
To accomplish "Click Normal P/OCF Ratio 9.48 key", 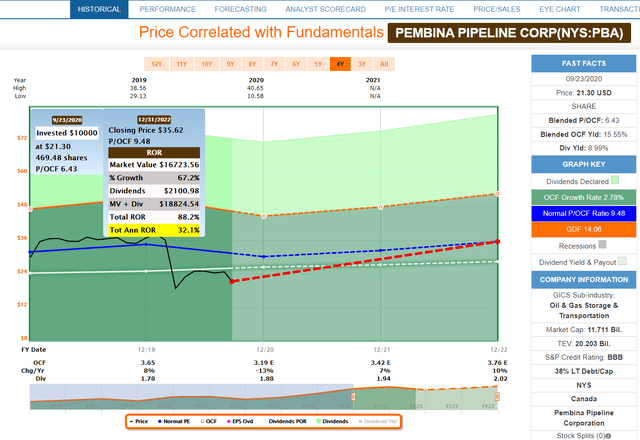I will [x=584, y=213].
